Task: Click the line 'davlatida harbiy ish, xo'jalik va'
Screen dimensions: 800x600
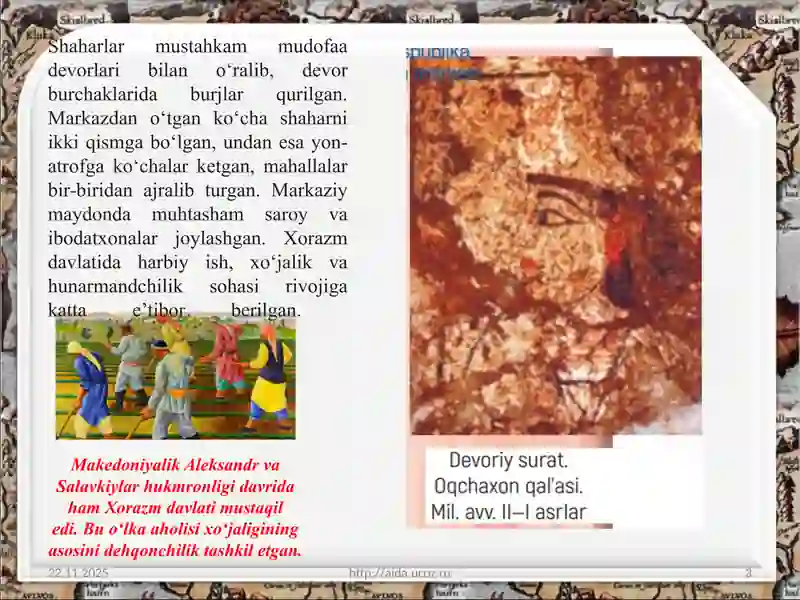Action: click(x=197, y=262)
